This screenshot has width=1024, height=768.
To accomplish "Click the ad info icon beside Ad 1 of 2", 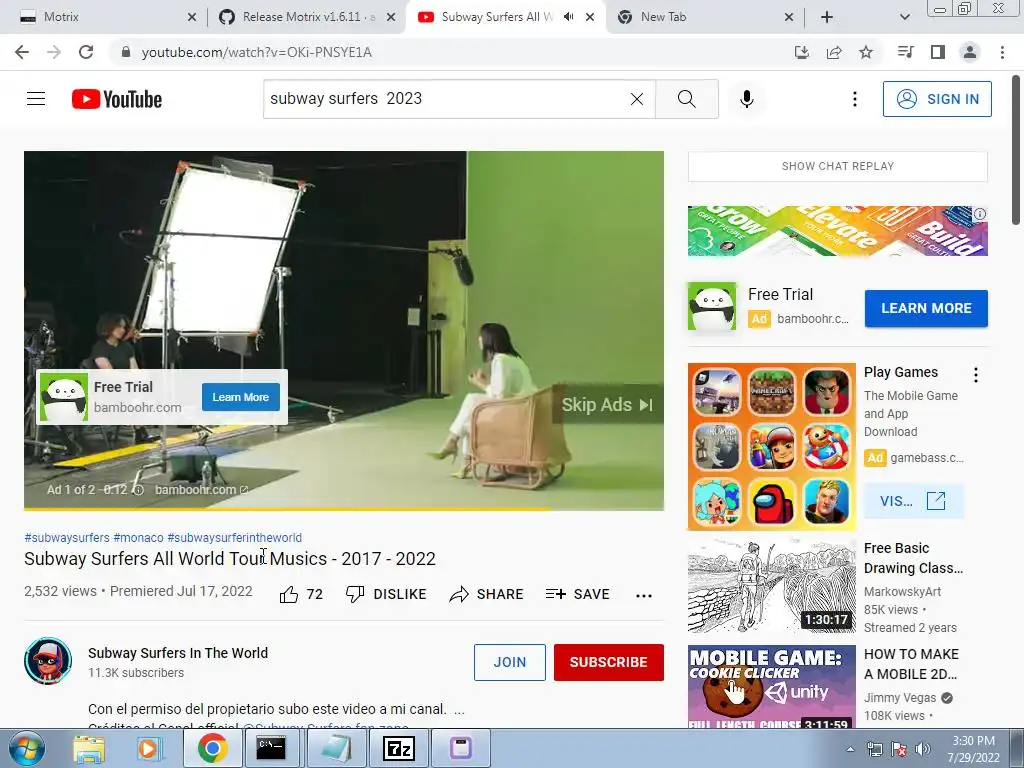I will click(138, 490).
